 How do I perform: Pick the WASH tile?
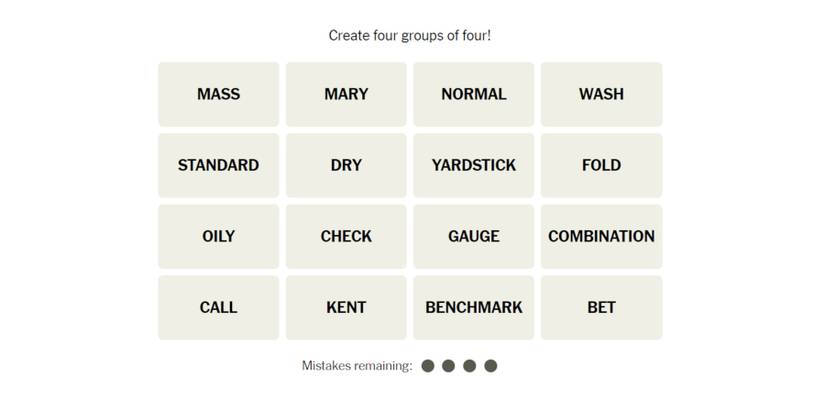[x=601, y=94]
